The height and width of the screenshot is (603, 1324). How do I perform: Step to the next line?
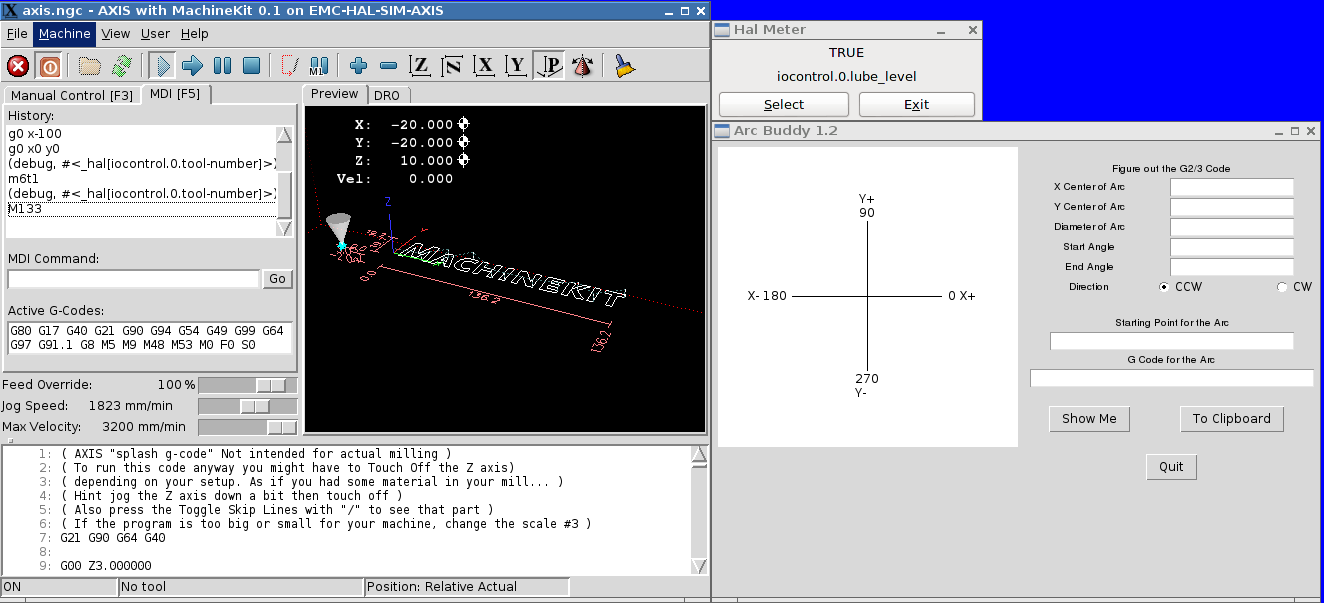pos(192,66)
